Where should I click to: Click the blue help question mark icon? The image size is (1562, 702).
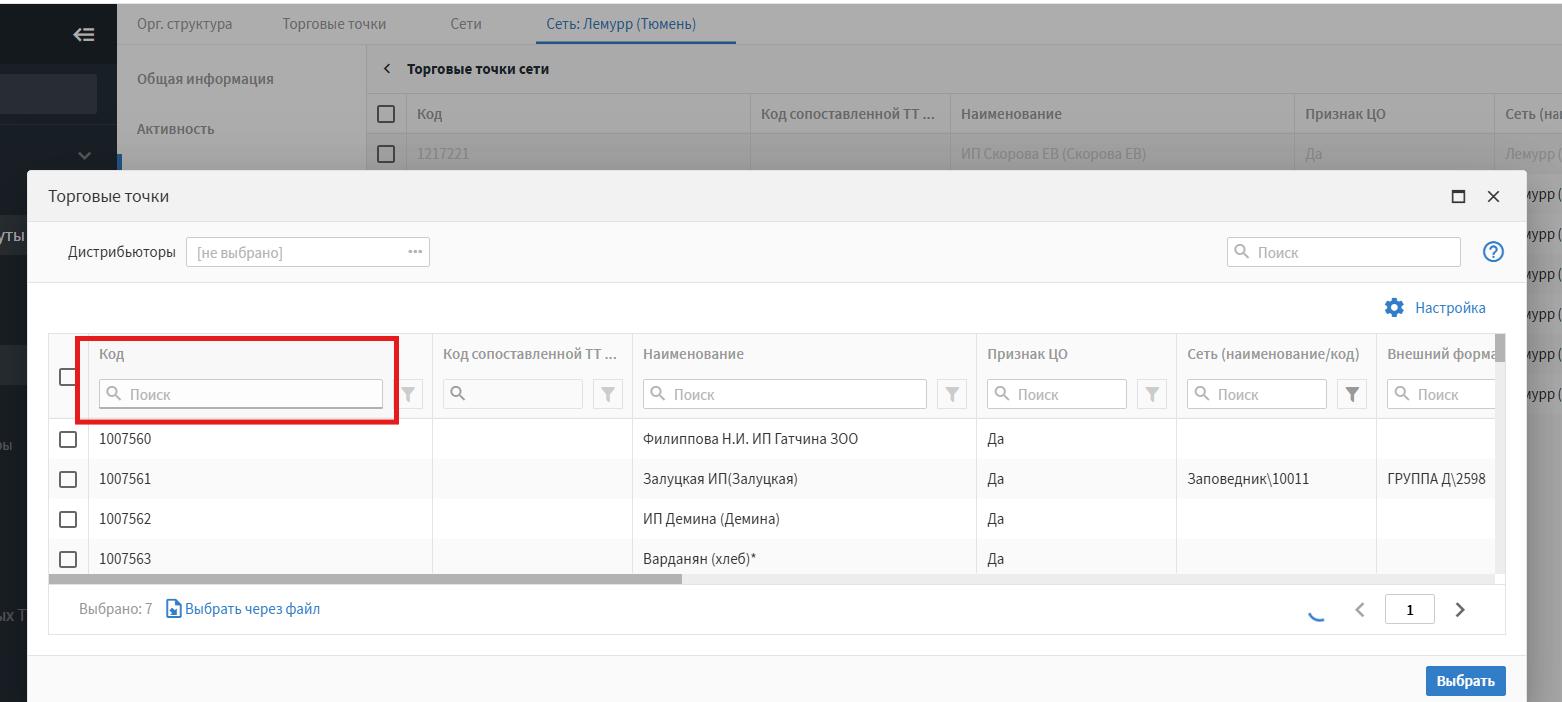(x=1493, y=252)
